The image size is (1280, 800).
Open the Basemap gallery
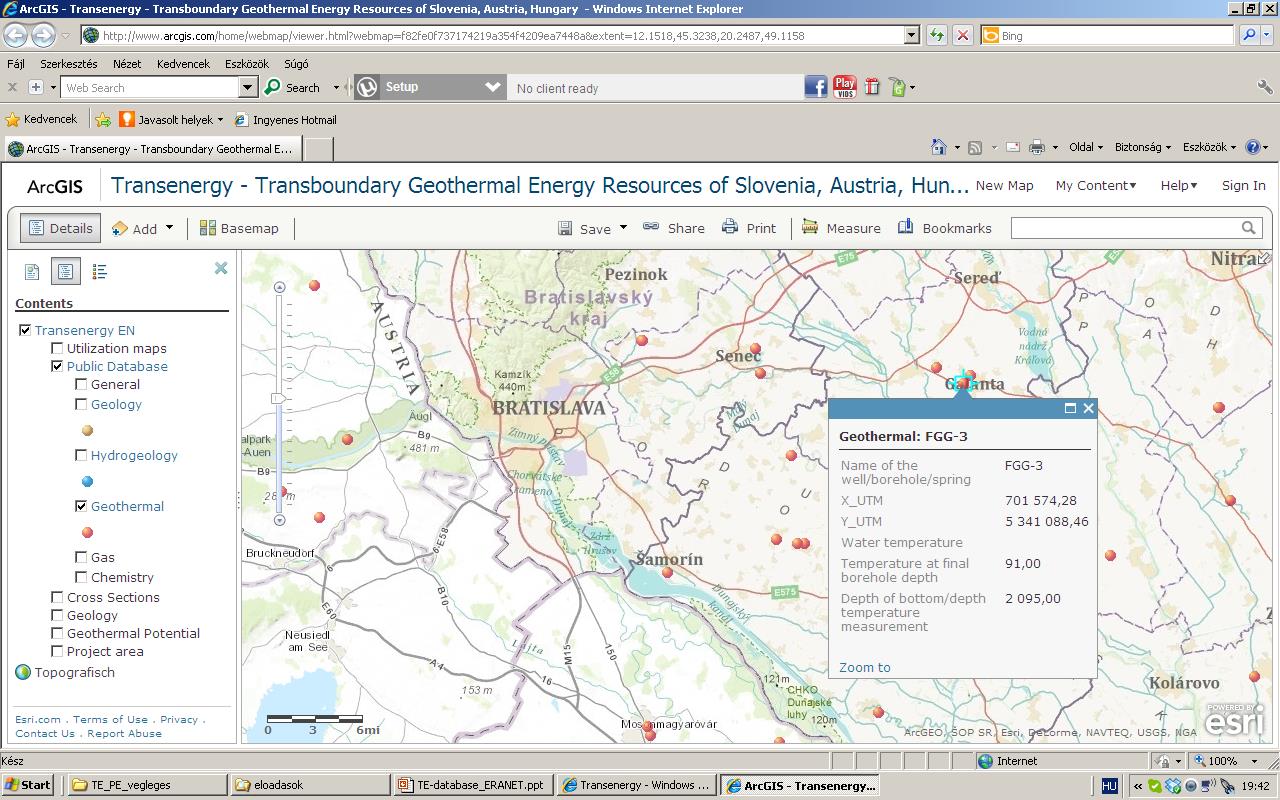click(239, 228)
